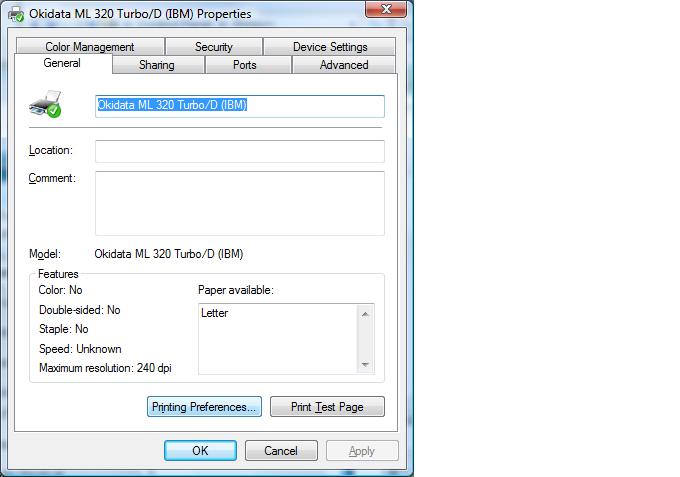The image size is (680, 477).
Task: Click the printer icon in the title bar
Action: click(x=17, y=14)
